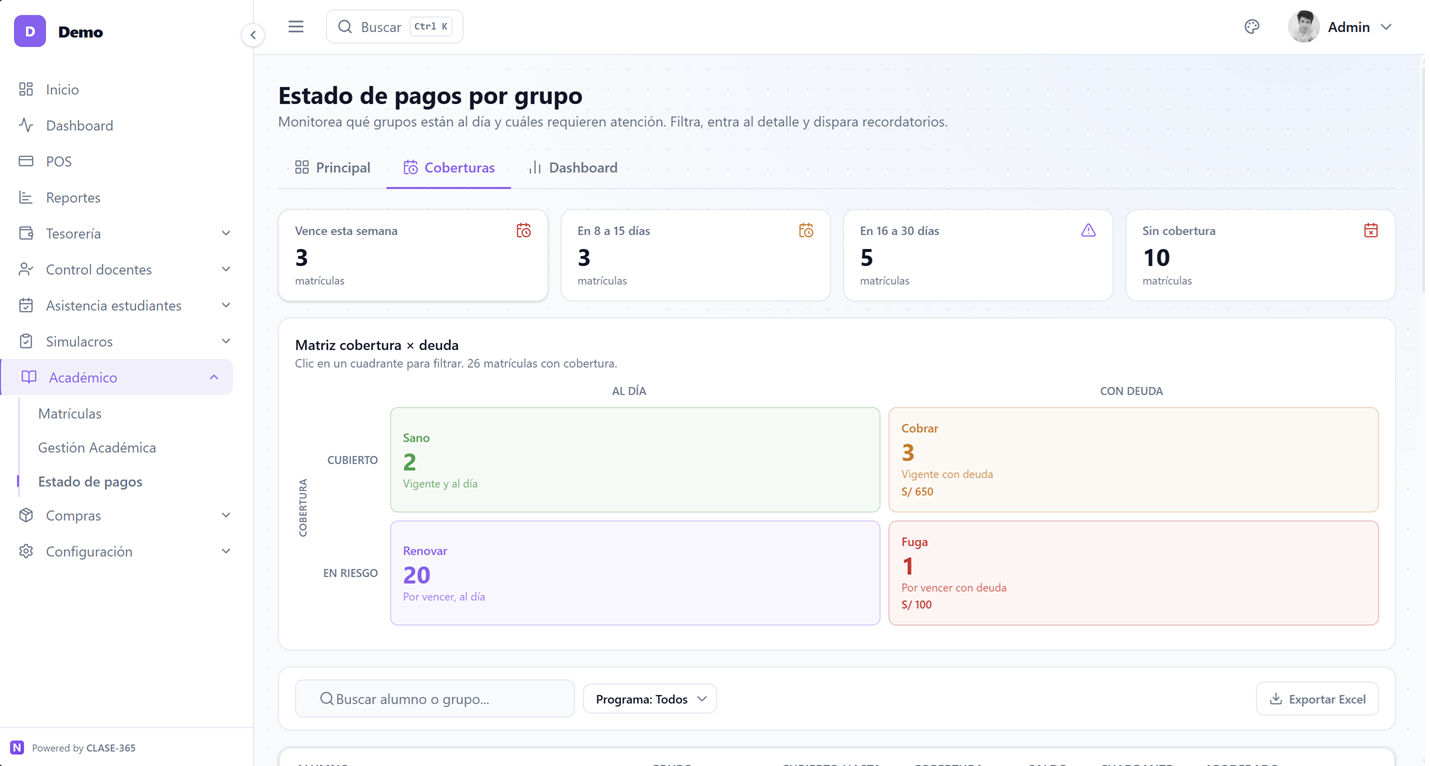Image resolution: width=1430 pixels, height=766 pixels.
Task: Select the Coberturas tab
Action: pos(449,168)
